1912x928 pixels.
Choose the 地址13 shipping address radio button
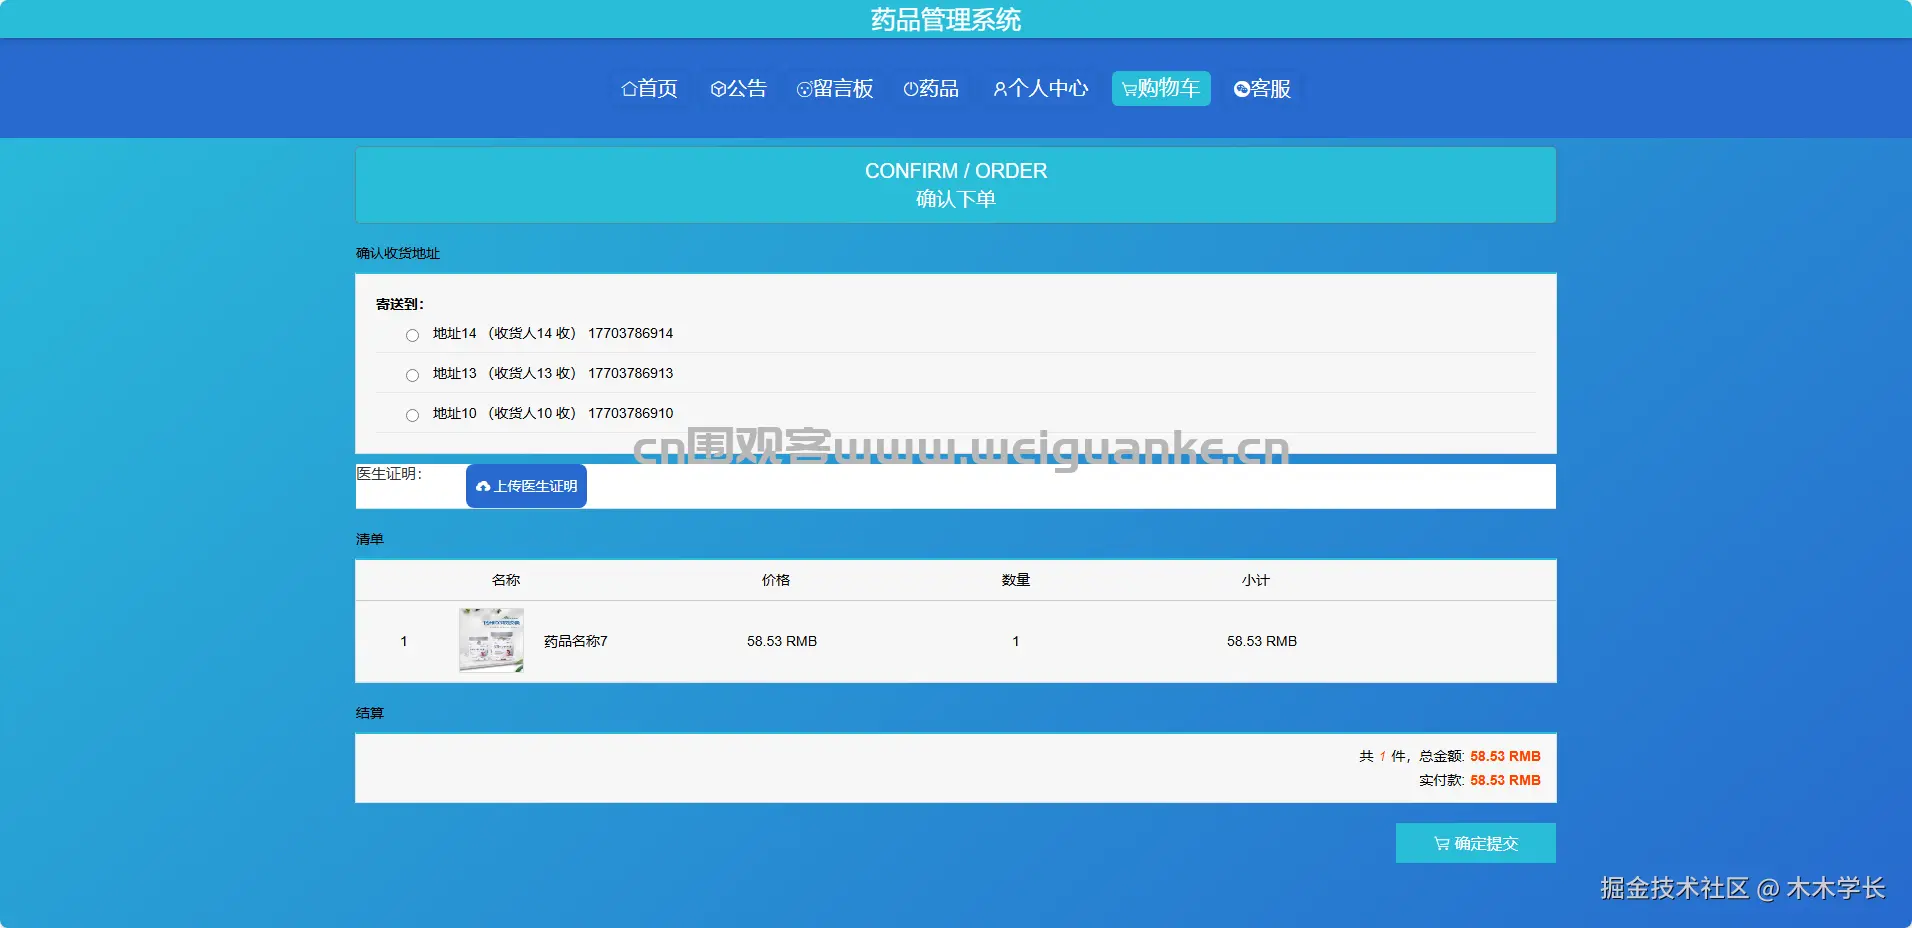(412, 375)
